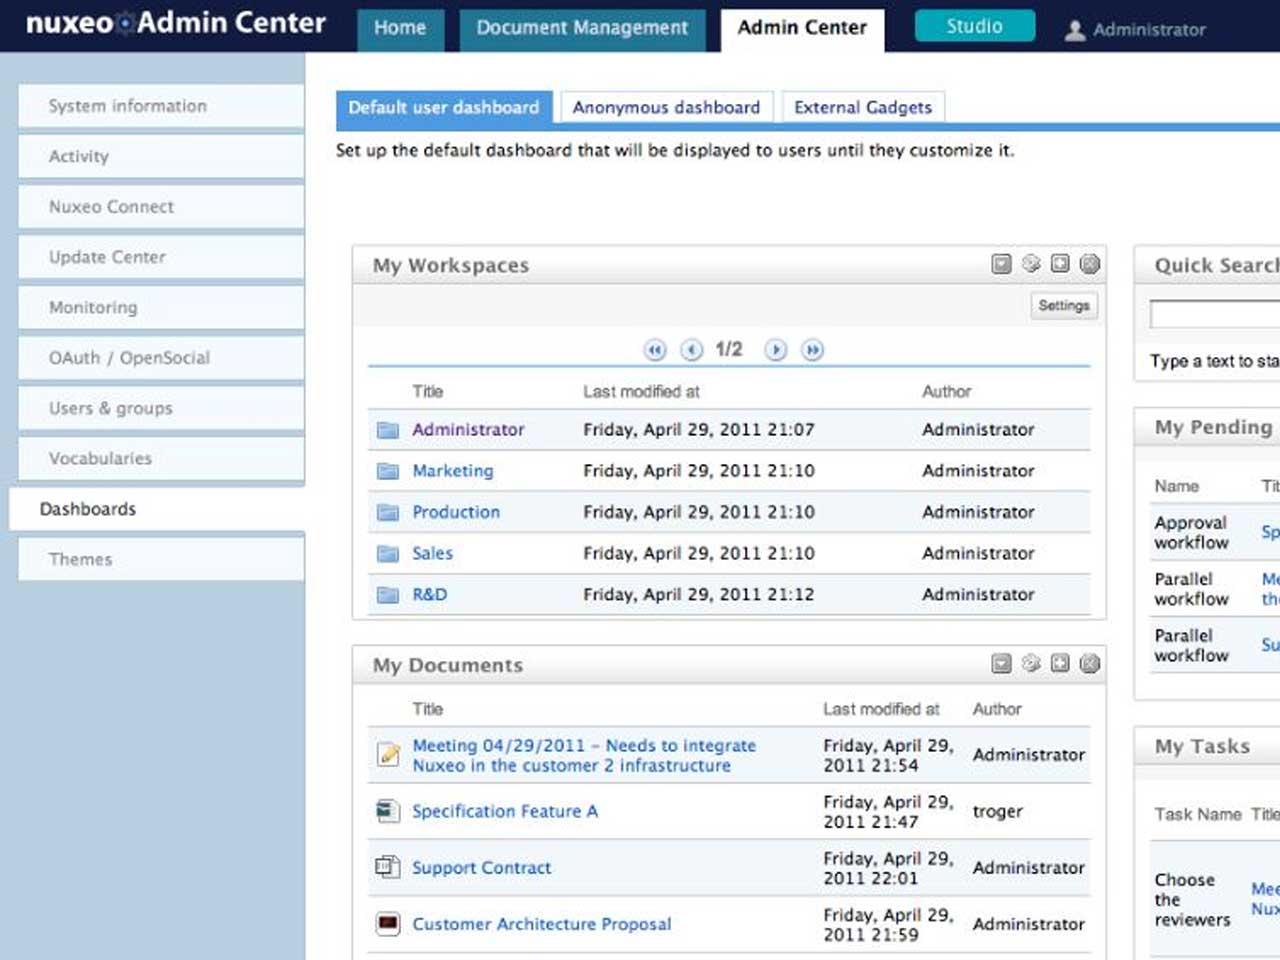Maximize the My Workspaces gadget

(x=1060, y=264)
